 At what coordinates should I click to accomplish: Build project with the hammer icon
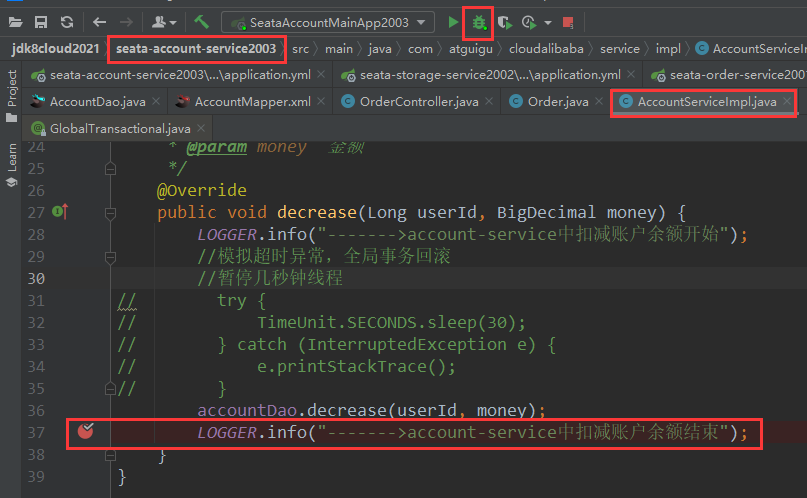pos(201,22)
